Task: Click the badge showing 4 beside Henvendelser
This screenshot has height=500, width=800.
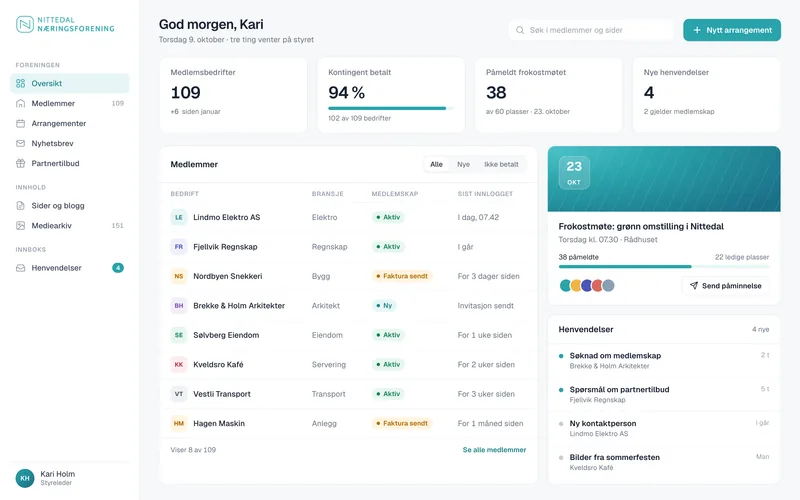Action: coord(118,268)
